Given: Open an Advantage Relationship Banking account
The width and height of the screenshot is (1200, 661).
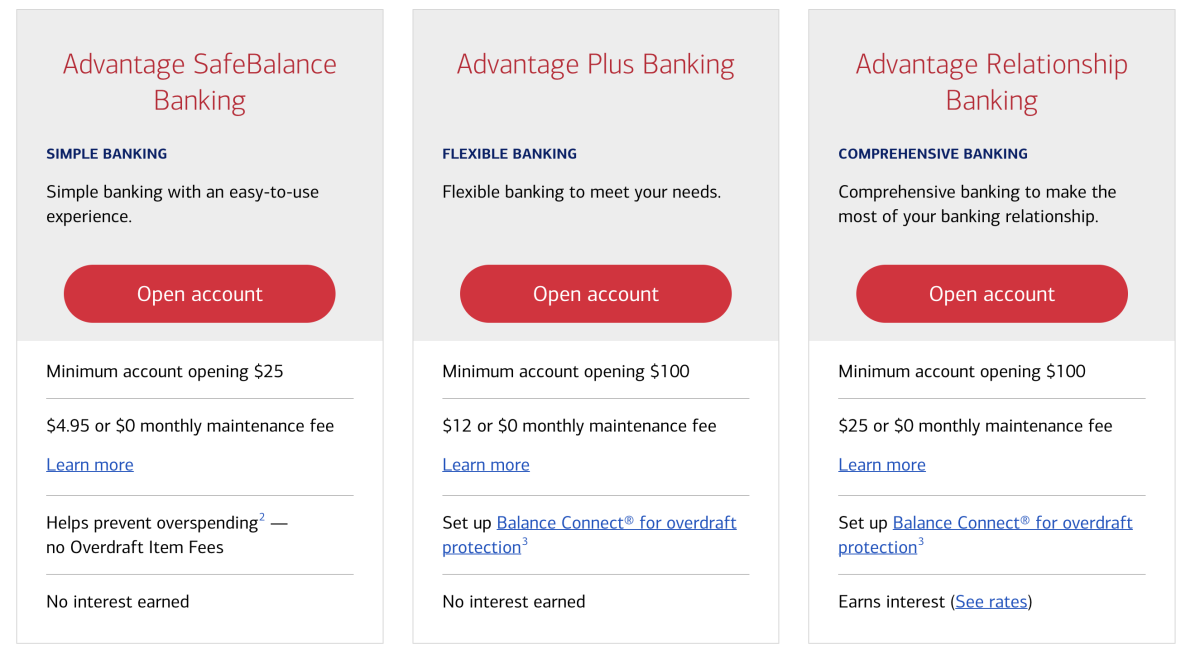Looking at the screenshot, I should [992, 294].
